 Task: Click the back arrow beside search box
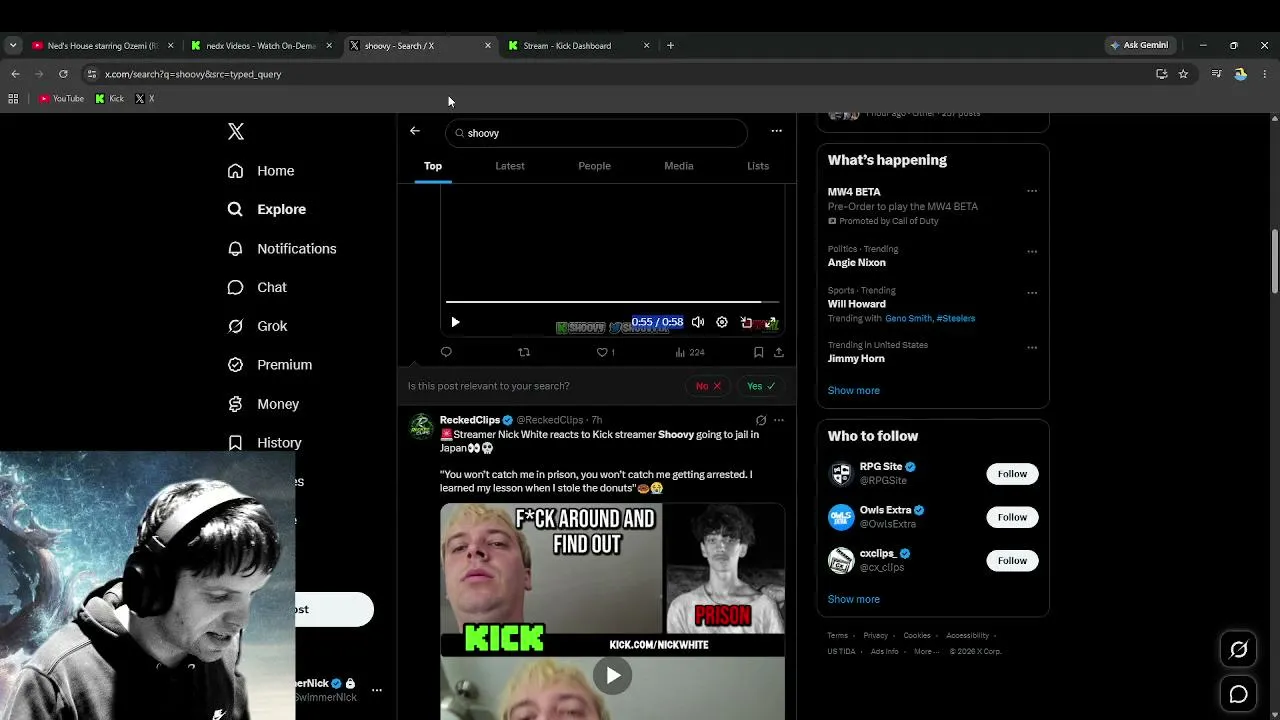point(415,131)
